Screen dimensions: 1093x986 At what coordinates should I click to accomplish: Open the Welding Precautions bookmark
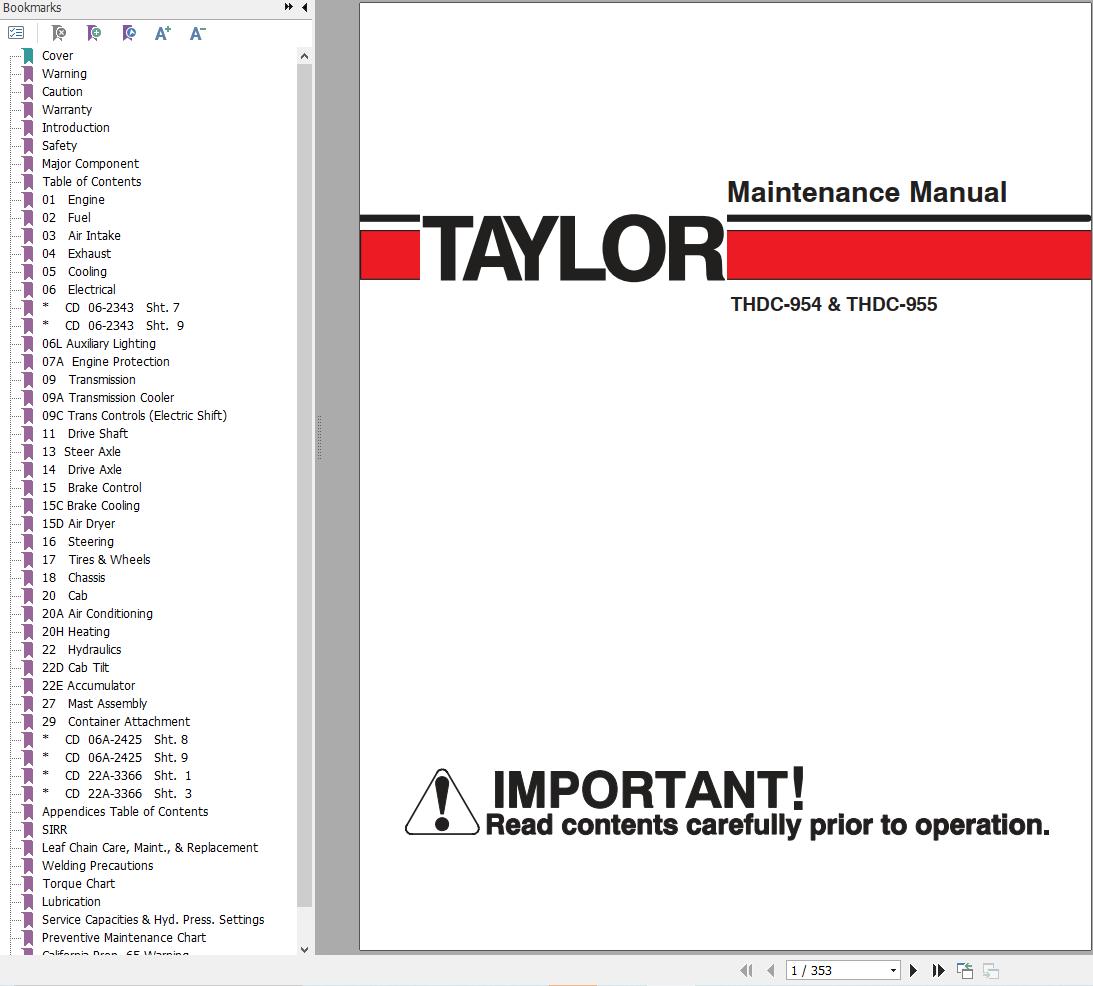[97, 865]
